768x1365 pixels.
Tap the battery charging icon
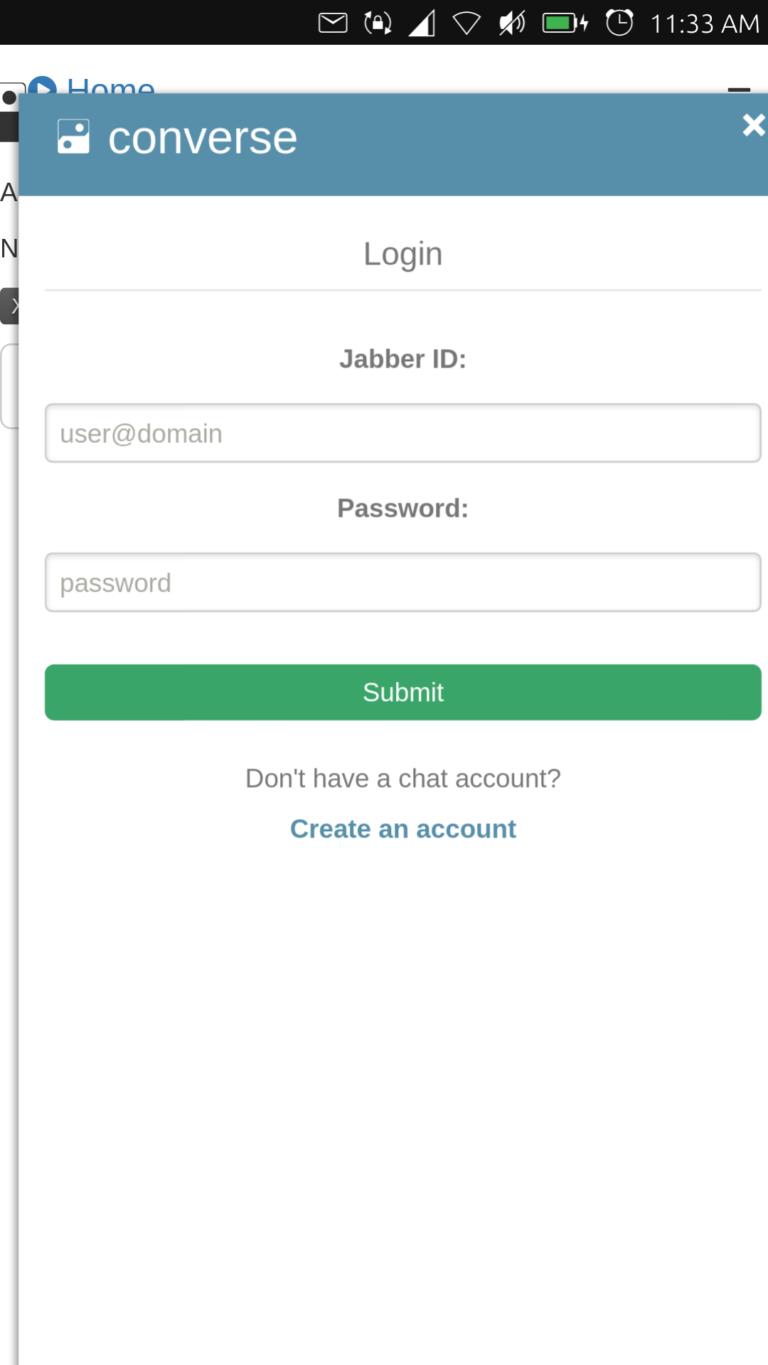[565, 22]
